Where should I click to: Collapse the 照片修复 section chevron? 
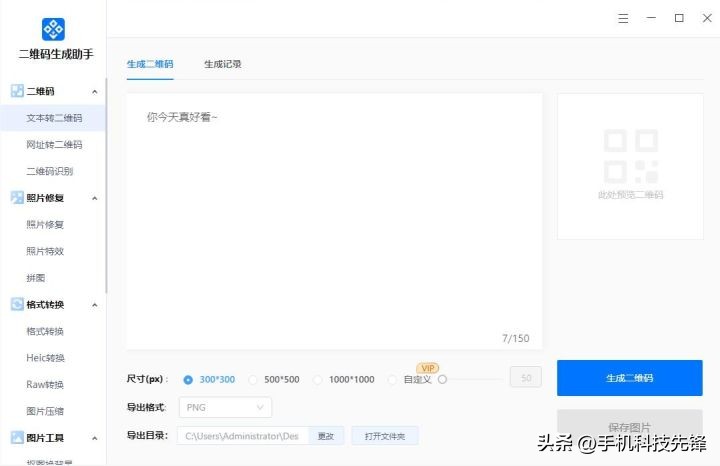pyautogui.click(x=95, y=198)
